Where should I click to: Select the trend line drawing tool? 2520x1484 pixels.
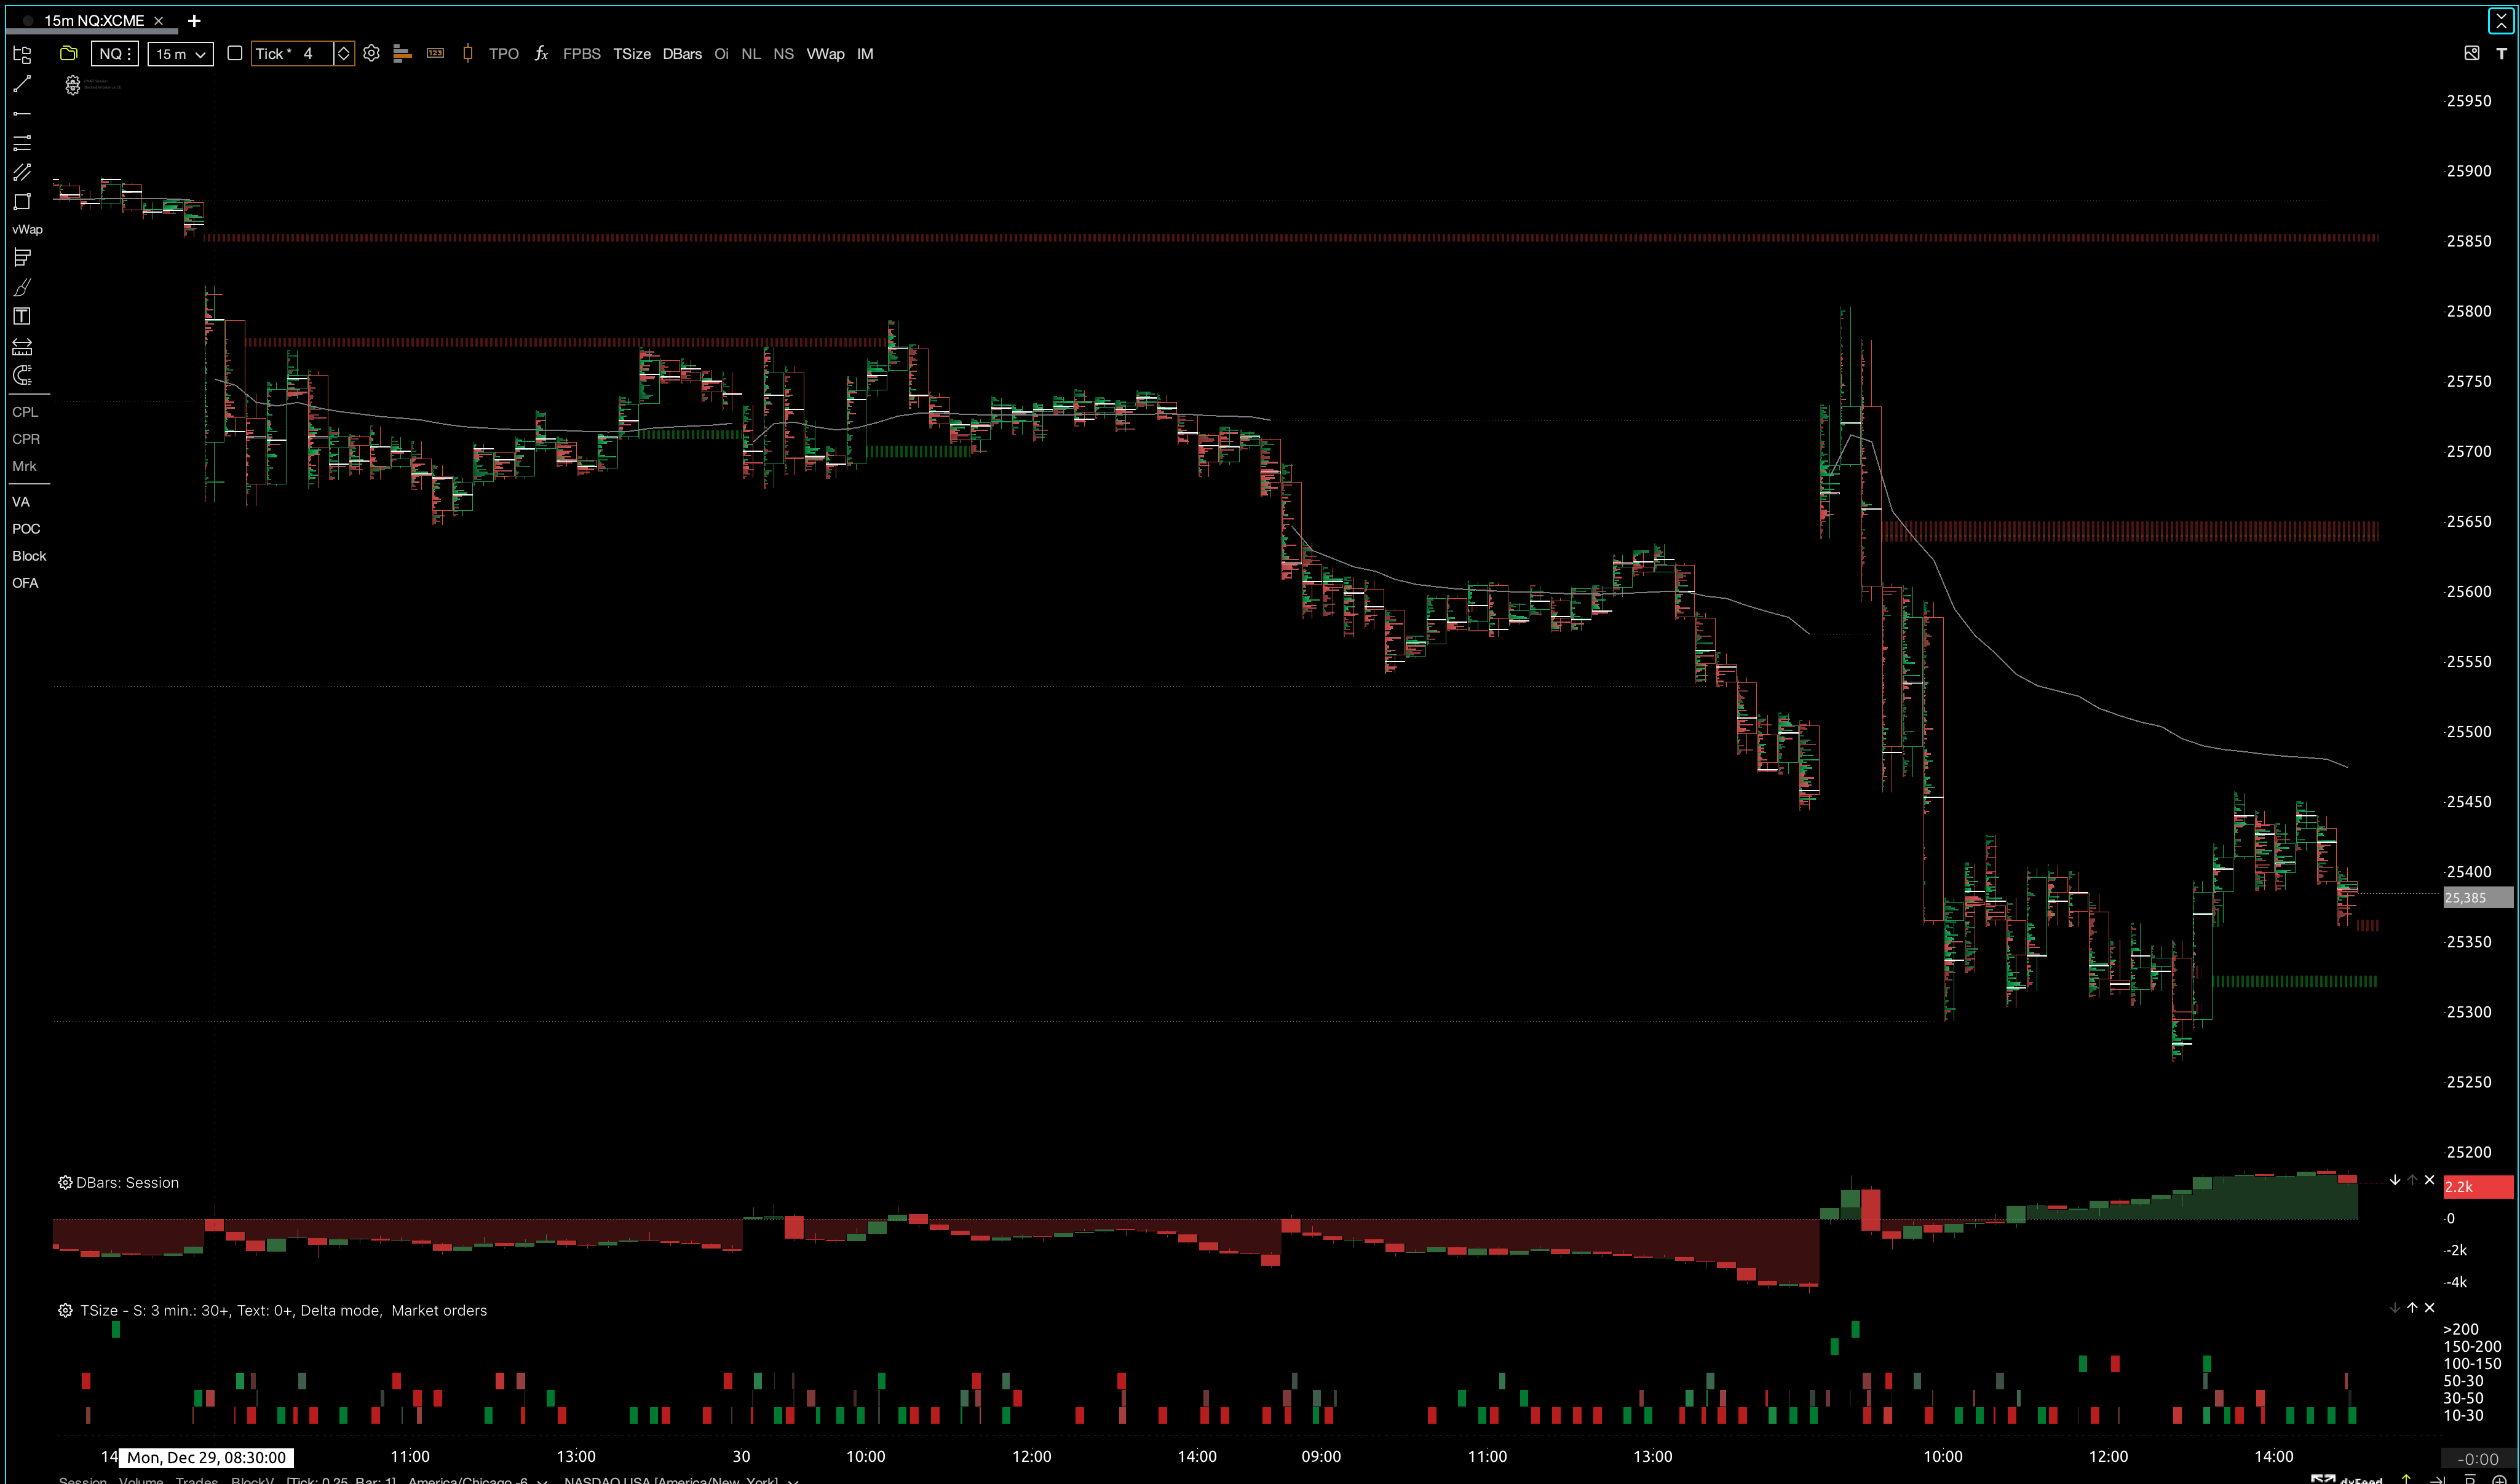pos(22,84)
